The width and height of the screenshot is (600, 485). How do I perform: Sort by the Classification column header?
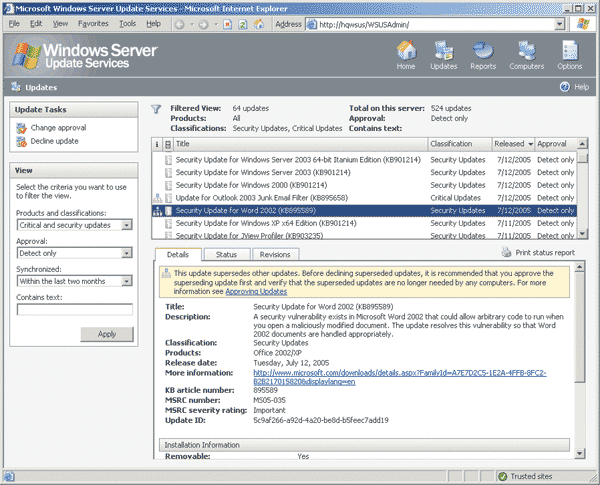pyautogui.click(x=460, y=144)
